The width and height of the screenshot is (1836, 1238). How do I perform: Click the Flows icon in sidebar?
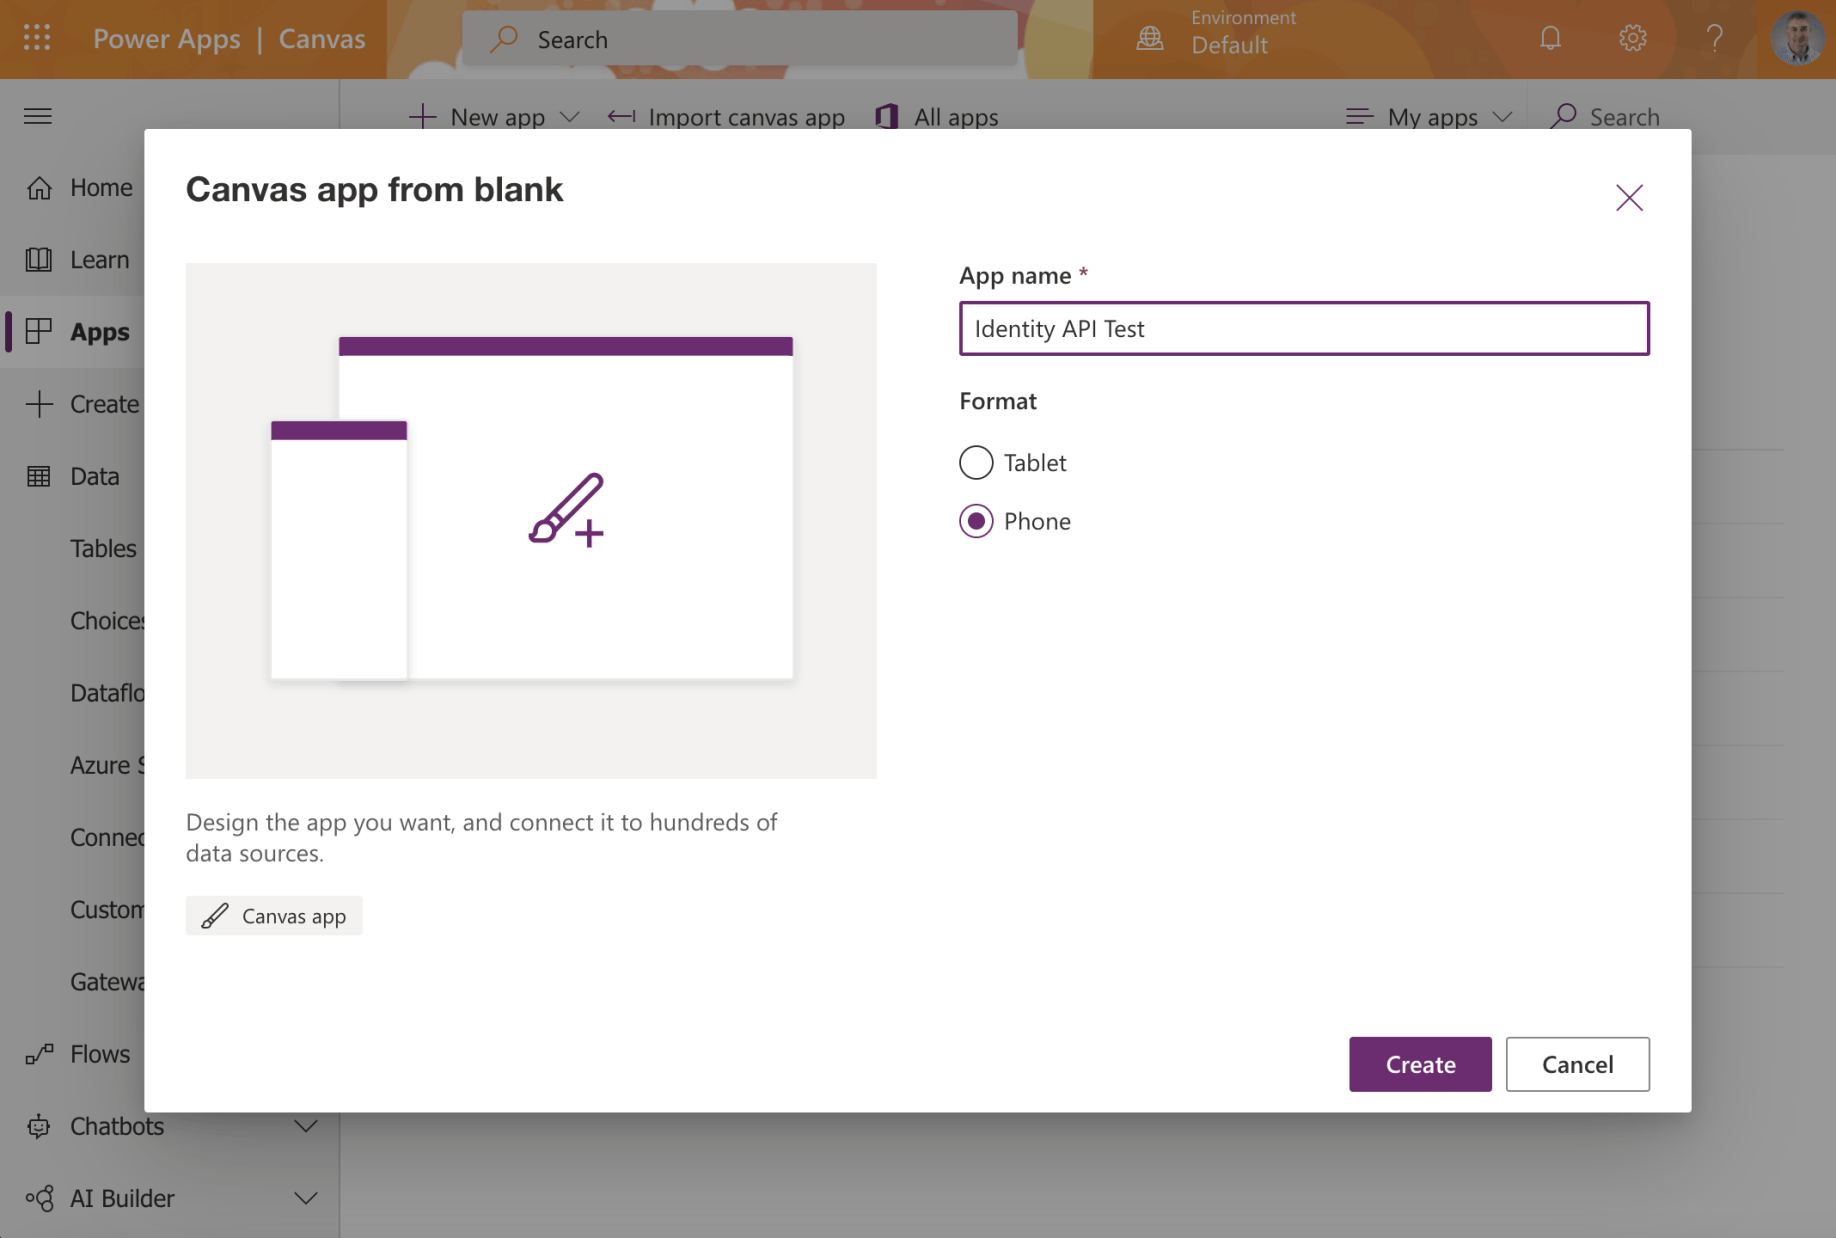(39, 1054)
